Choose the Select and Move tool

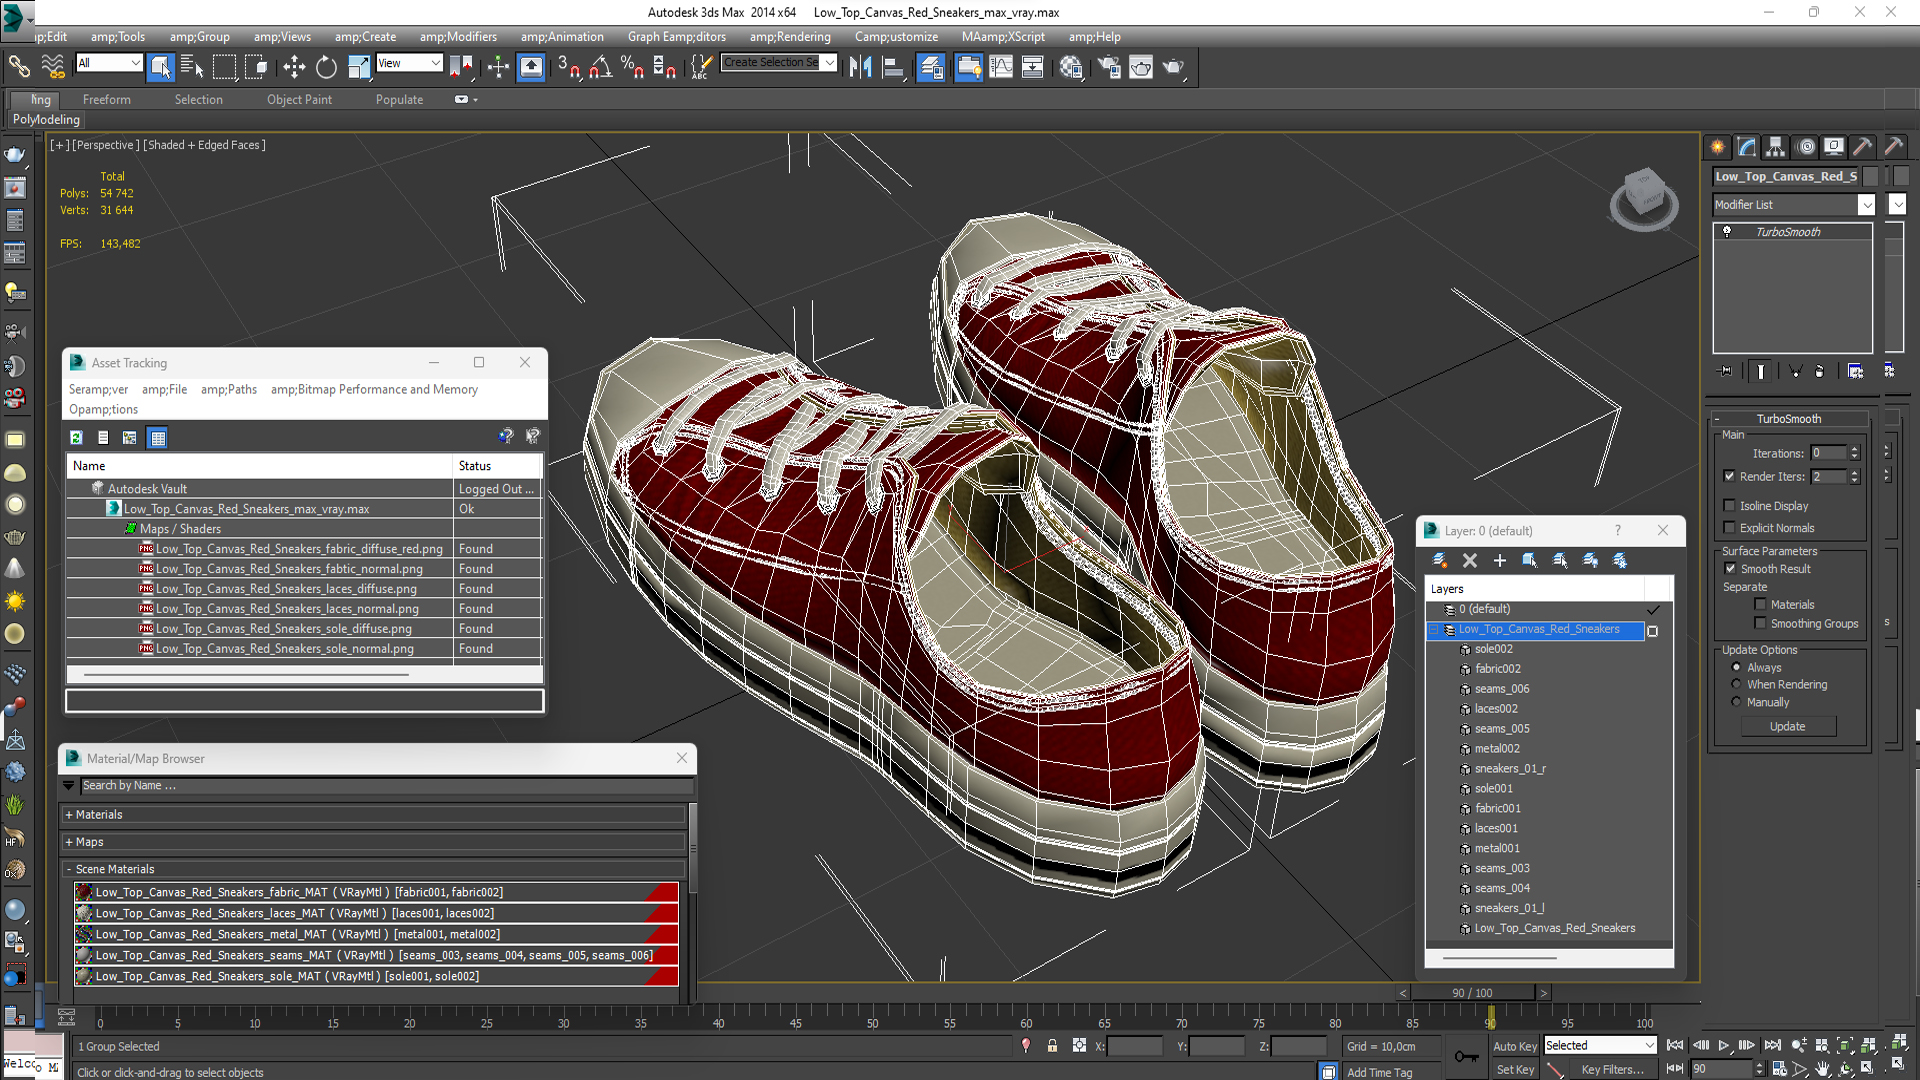click(x=294, y=67)
